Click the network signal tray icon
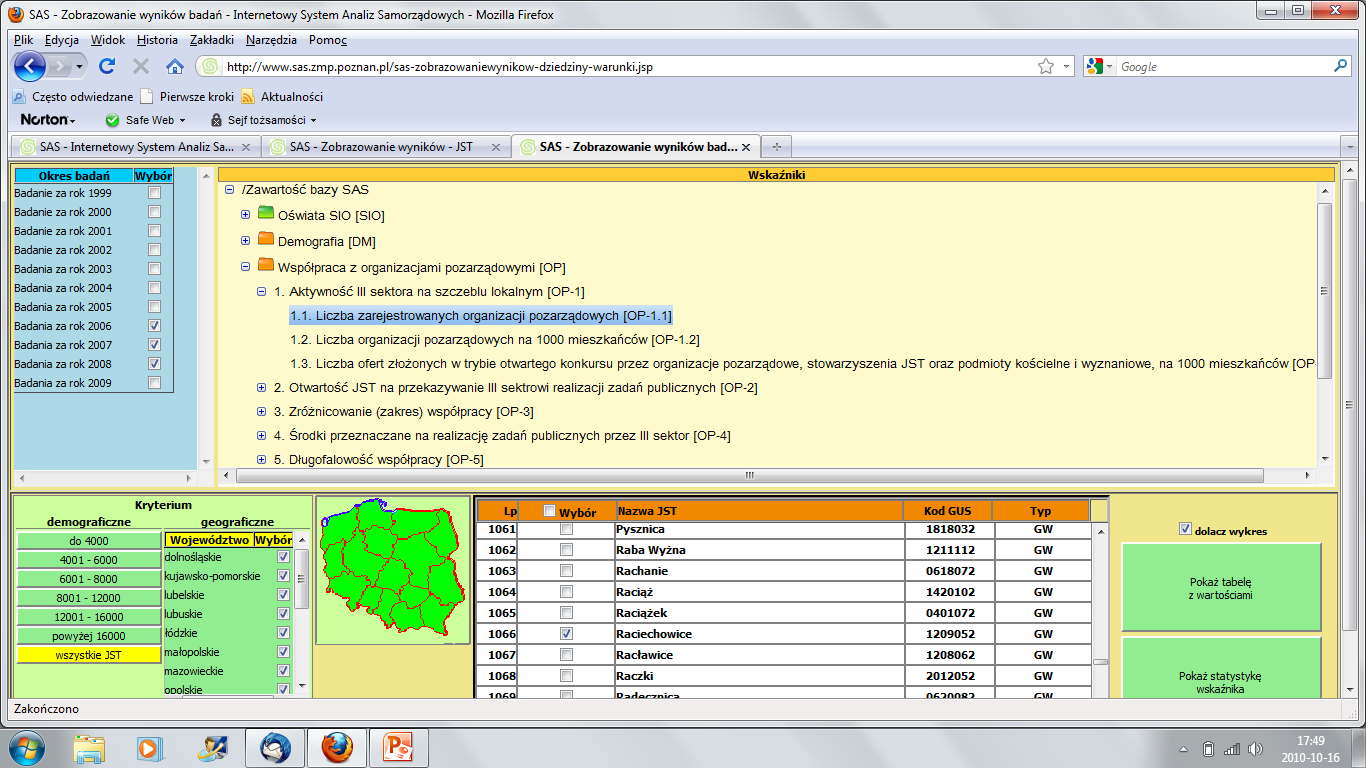 (x=1232, y=749)
